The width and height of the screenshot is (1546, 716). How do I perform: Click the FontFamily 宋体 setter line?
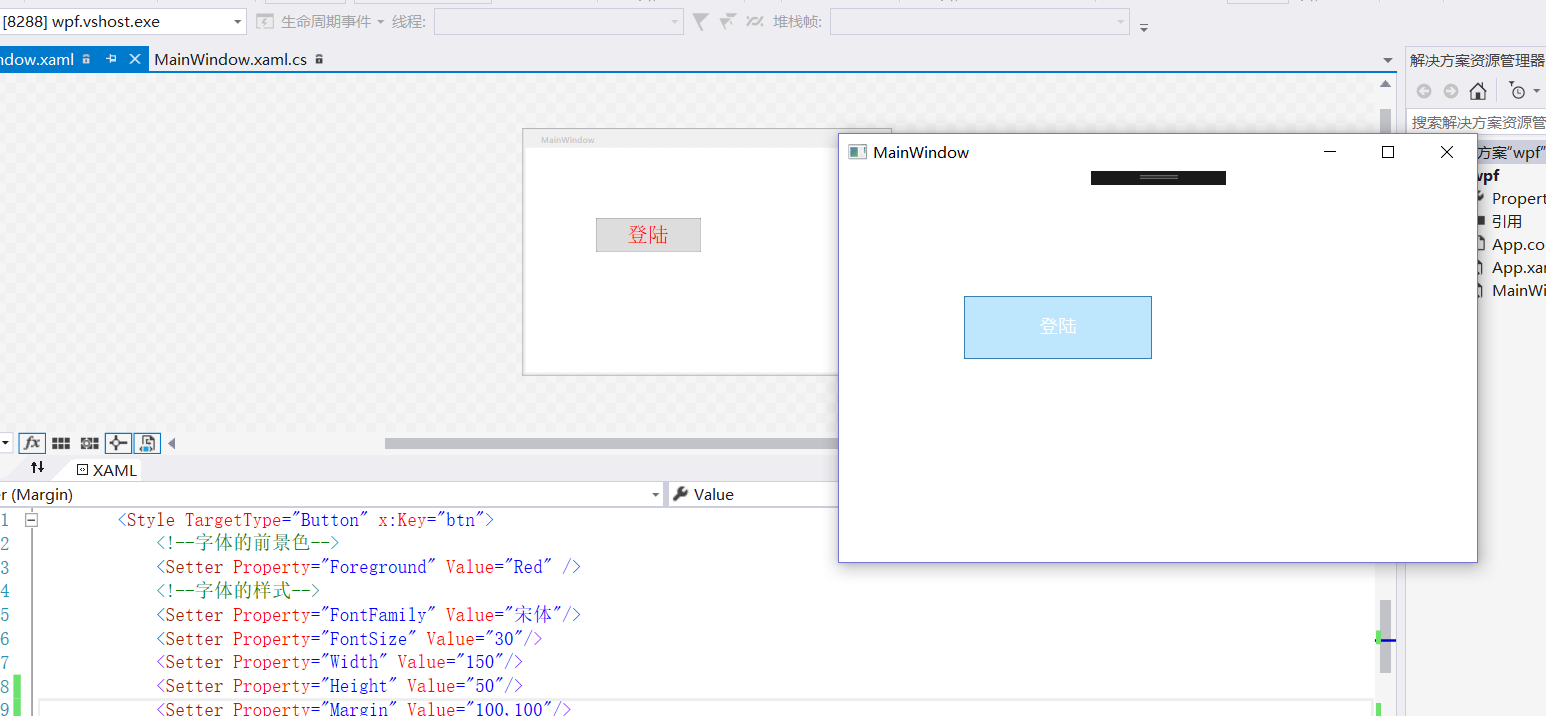click(x=368, y=615)
